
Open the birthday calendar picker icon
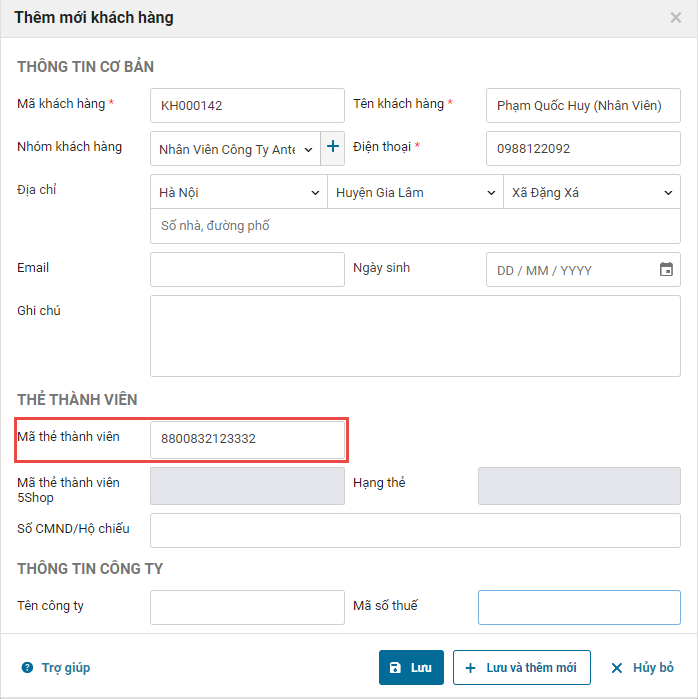click(666, 270)
